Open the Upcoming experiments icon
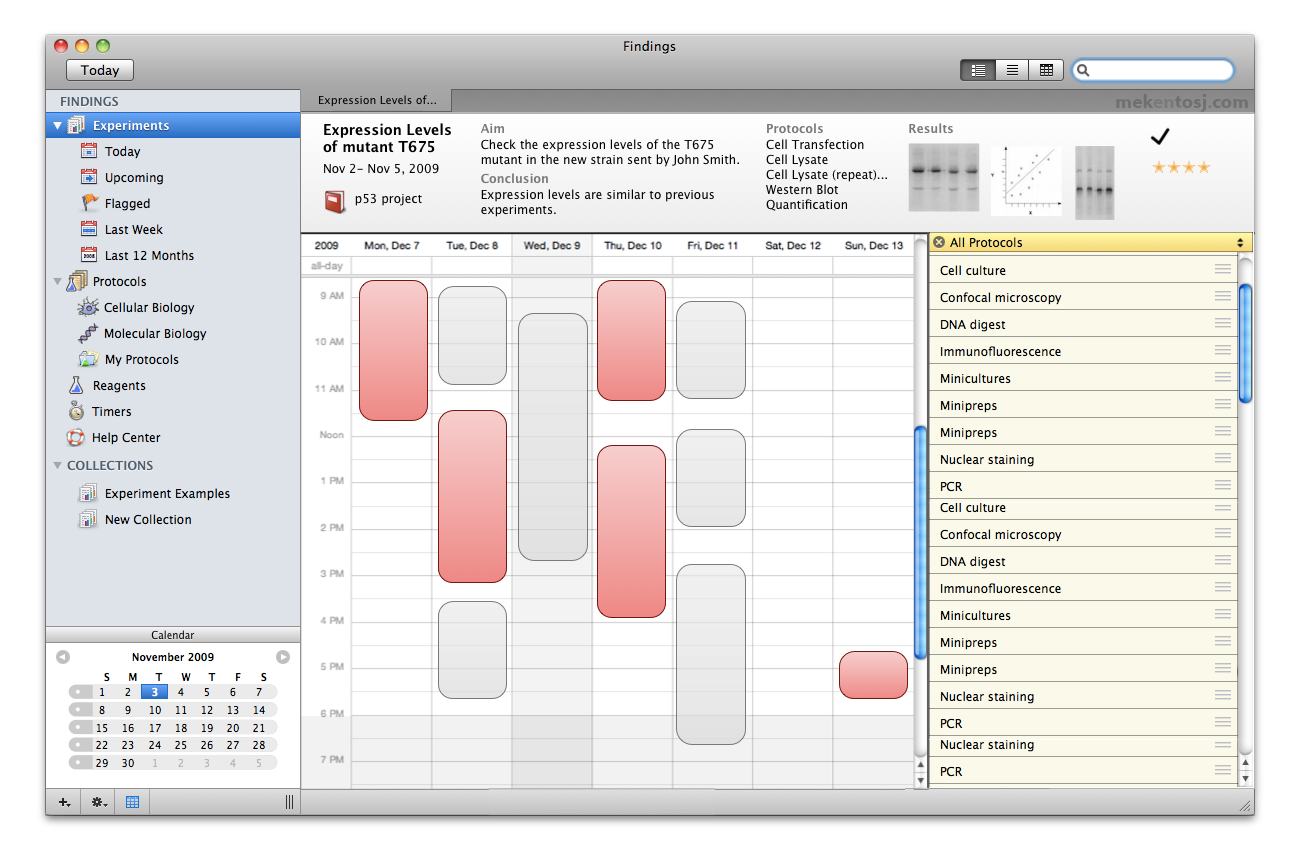1300x850 pixels. [89, 177]
